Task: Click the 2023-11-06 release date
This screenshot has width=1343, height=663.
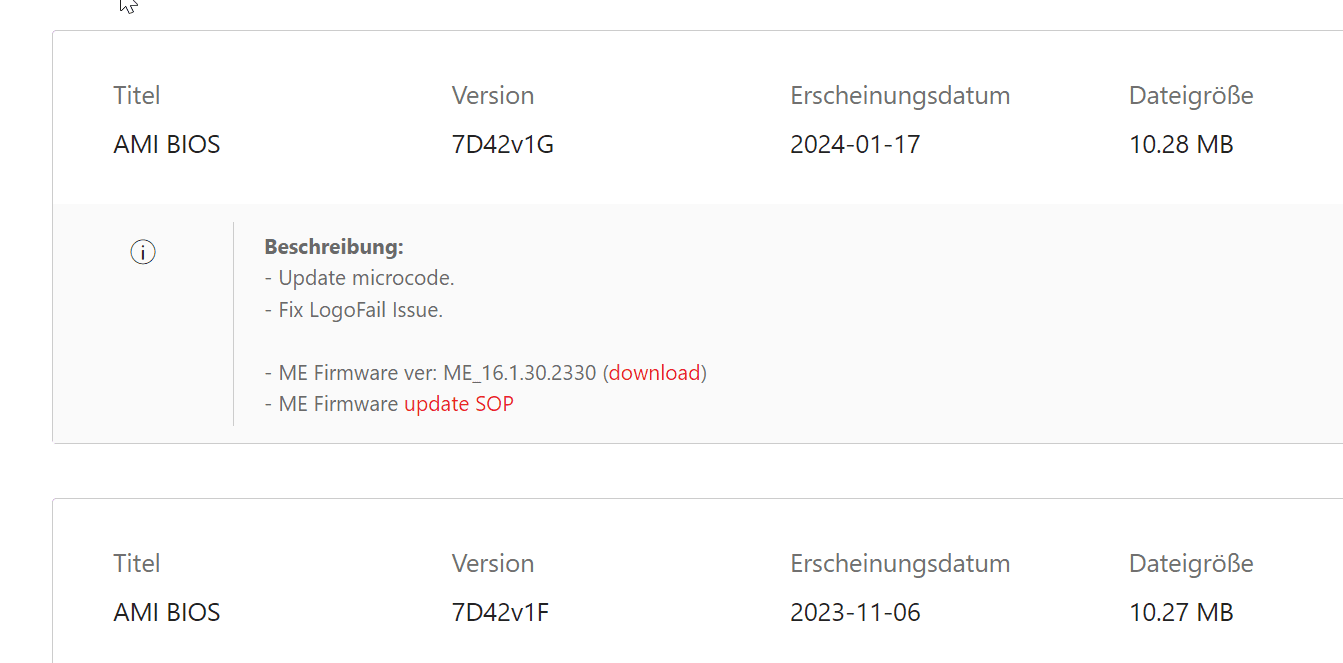Action: (x=855, y=612)
